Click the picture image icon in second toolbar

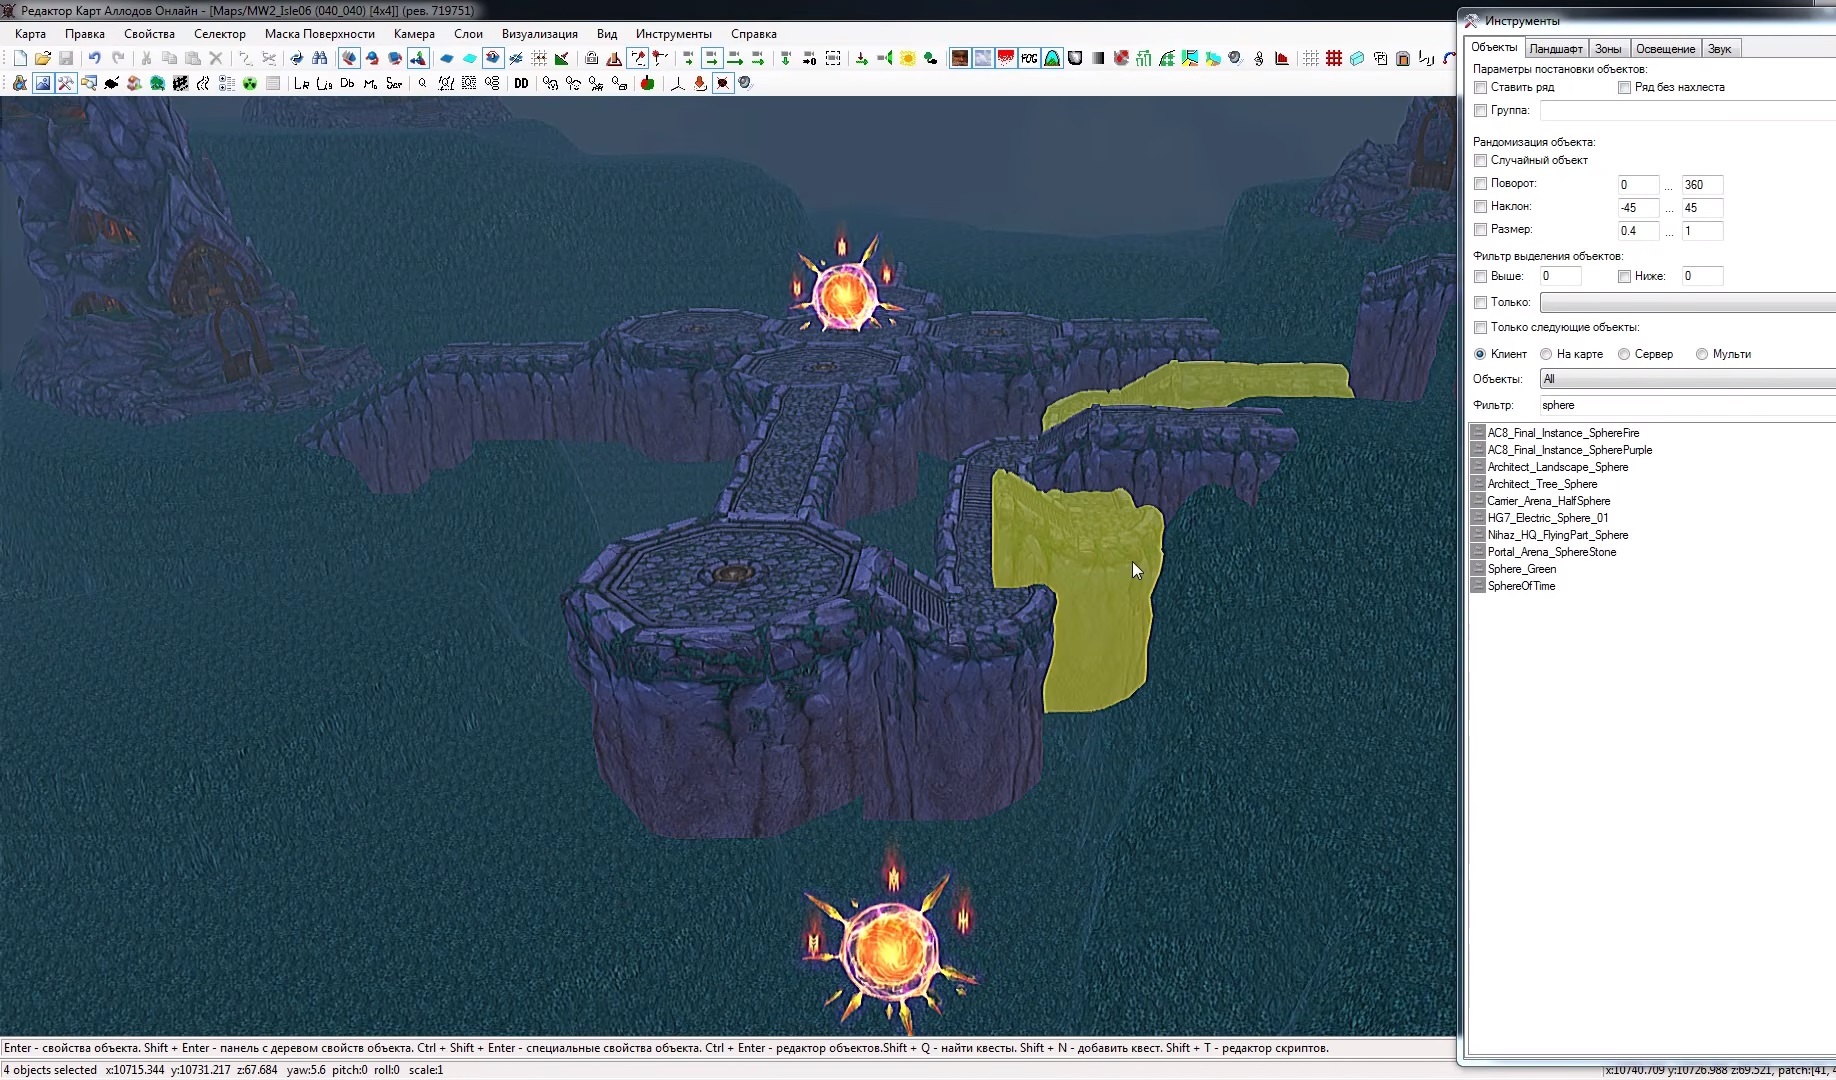click(x=42, y=83)
